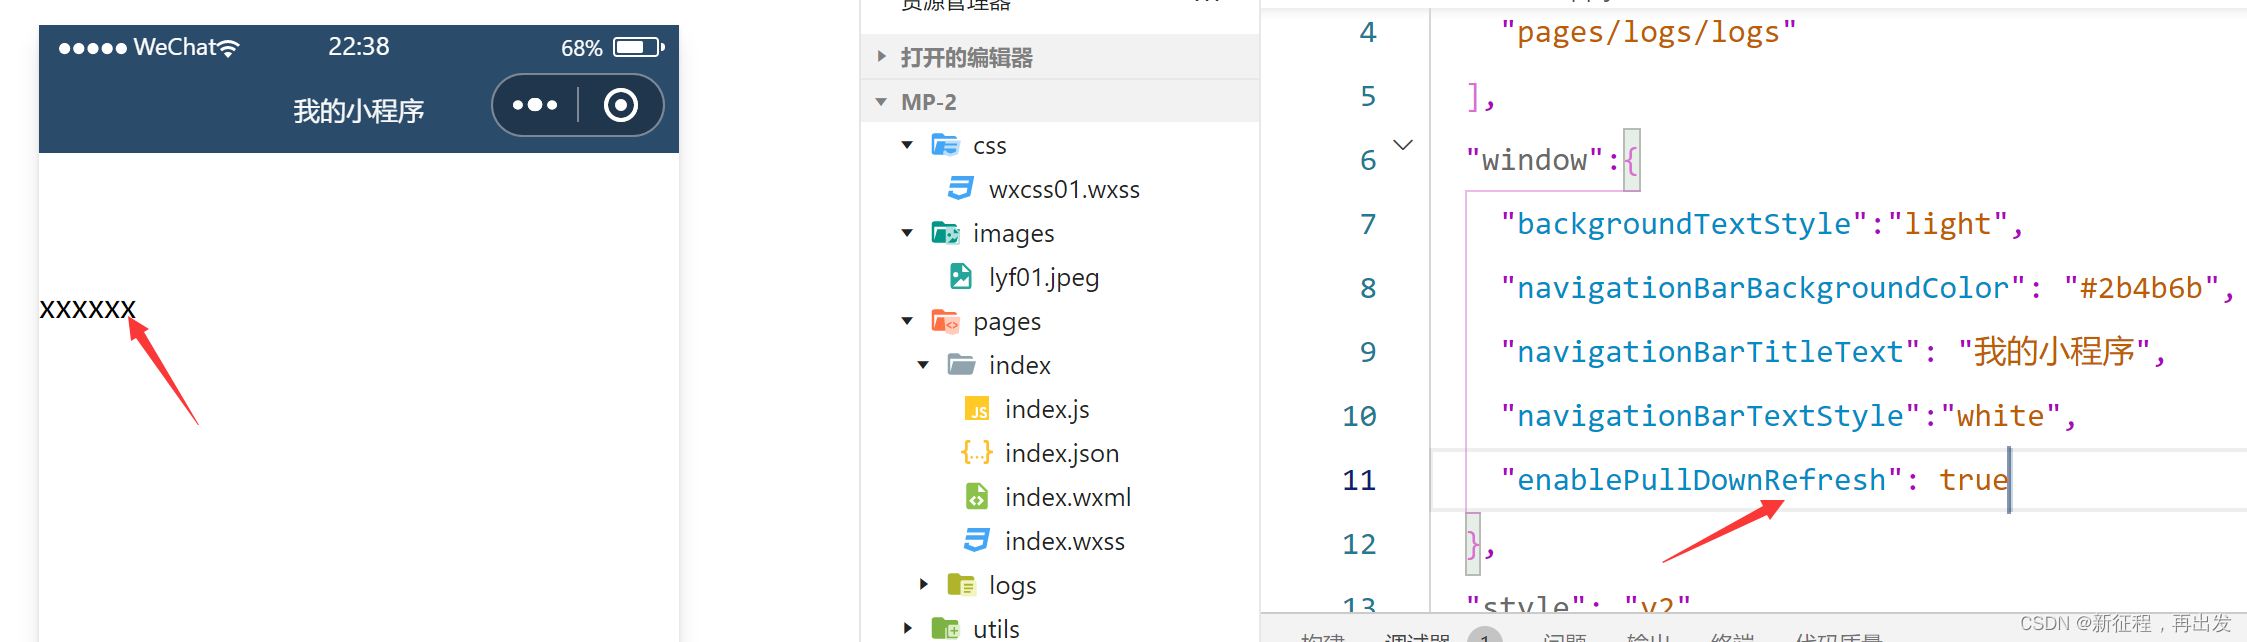The image size is (2247, 642).
Task: Click the "pages/logs/logs" string
Action: 1648,32
